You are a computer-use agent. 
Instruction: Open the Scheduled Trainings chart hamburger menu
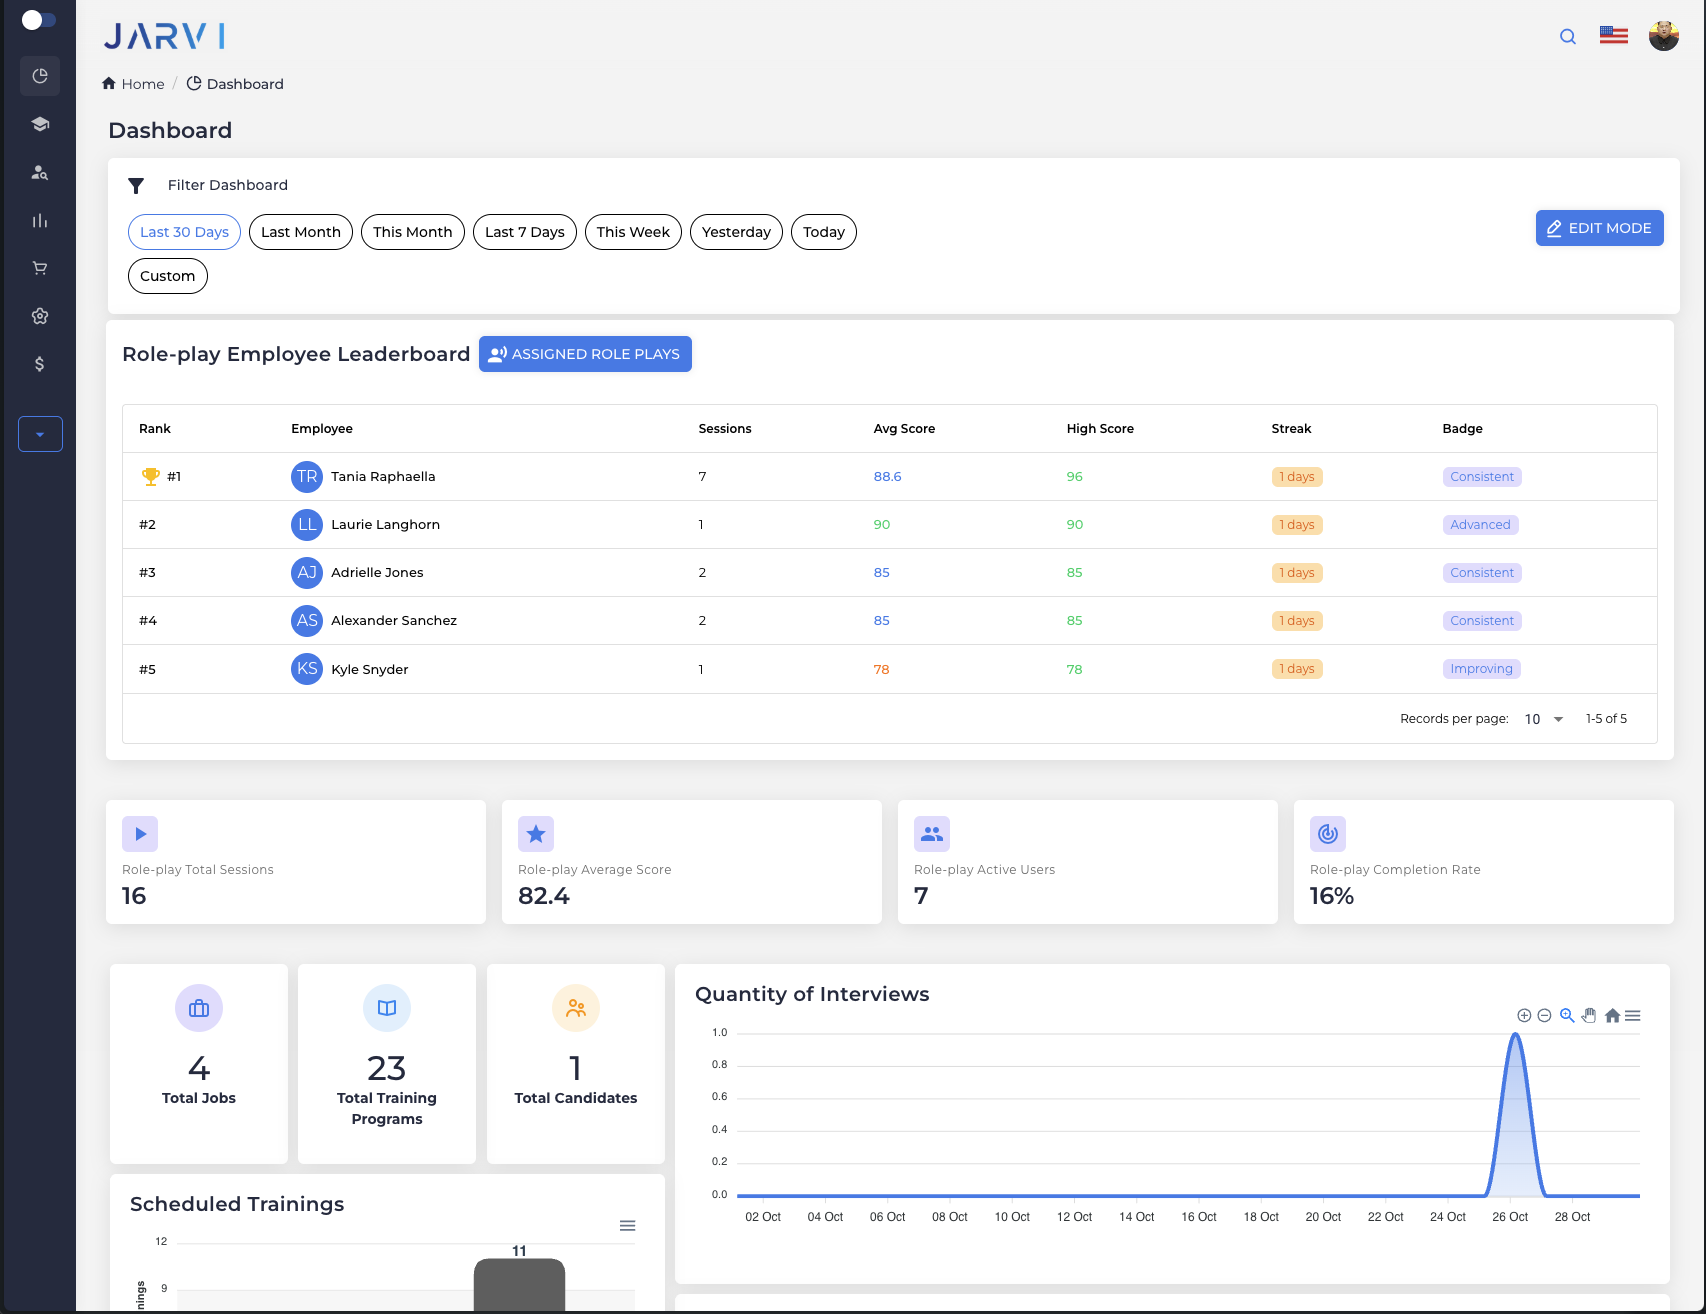(628, 1225)
